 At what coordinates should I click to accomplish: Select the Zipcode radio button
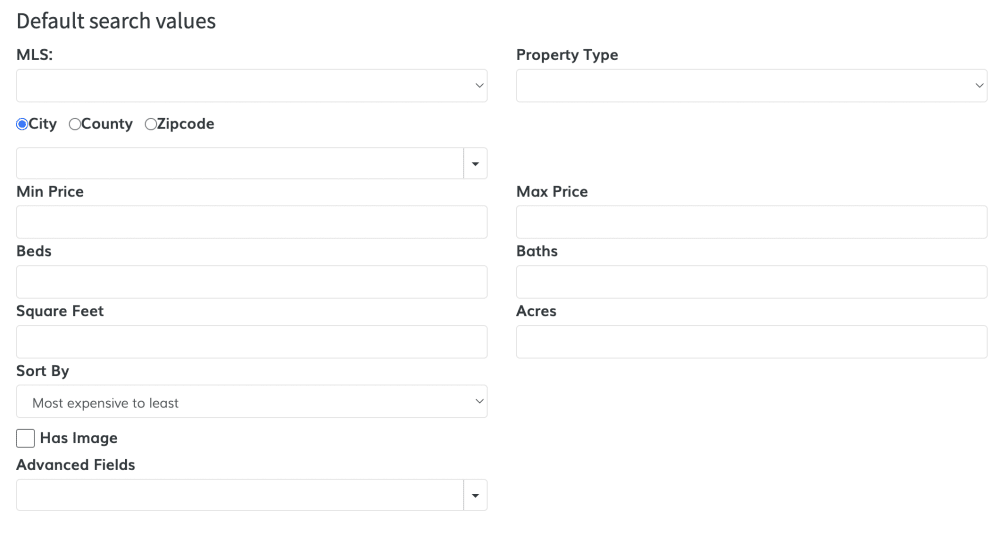(x=150, y=124)
